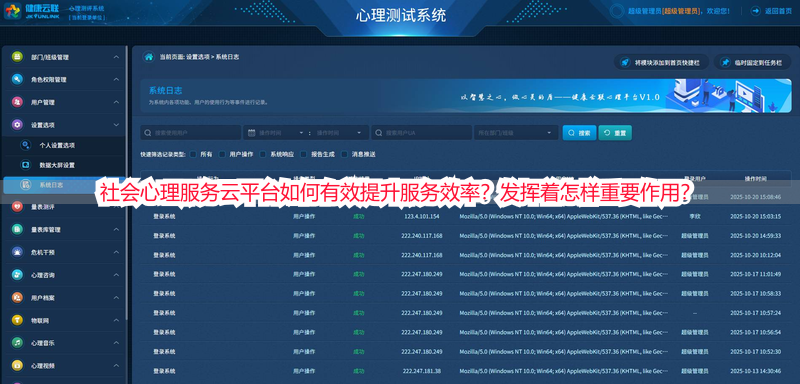
Task: Open 个人设置选项 submenu item
Action: (63, 145)
